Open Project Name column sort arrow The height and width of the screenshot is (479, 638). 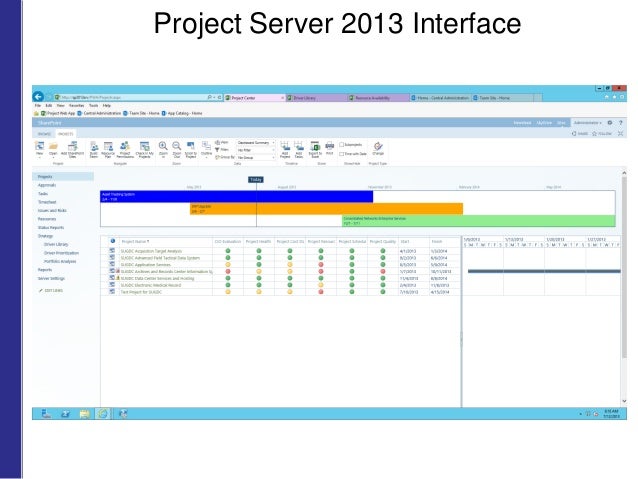148,241
